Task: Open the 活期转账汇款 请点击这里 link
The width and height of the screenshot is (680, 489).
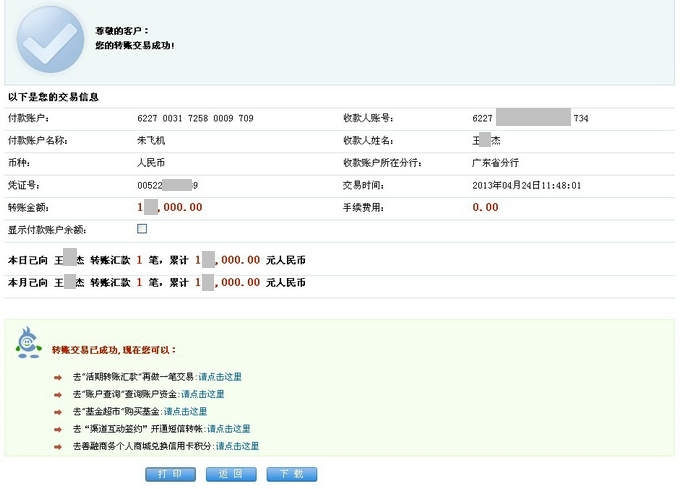Action: (x=219, y=377)
